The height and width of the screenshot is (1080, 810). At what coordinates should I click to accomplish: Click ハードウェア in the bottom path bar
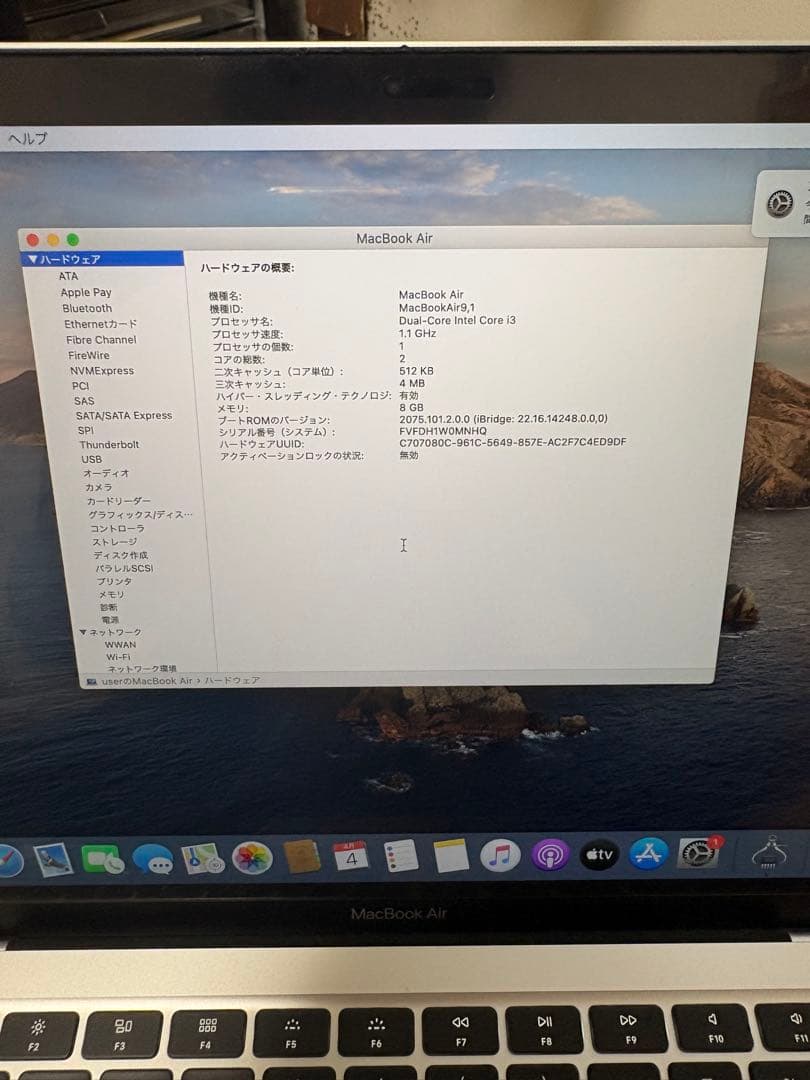(232, 681)
